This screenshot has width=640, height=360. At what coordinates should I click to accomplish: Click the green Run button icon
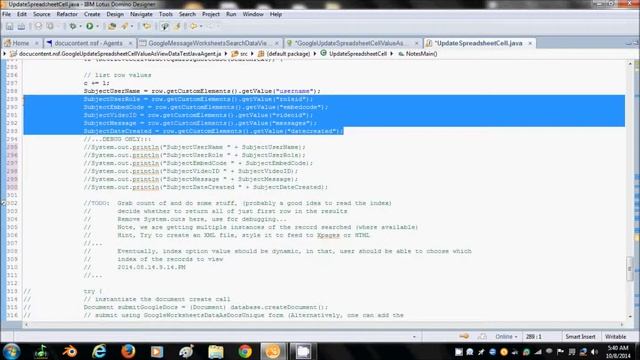coord(89,27)
